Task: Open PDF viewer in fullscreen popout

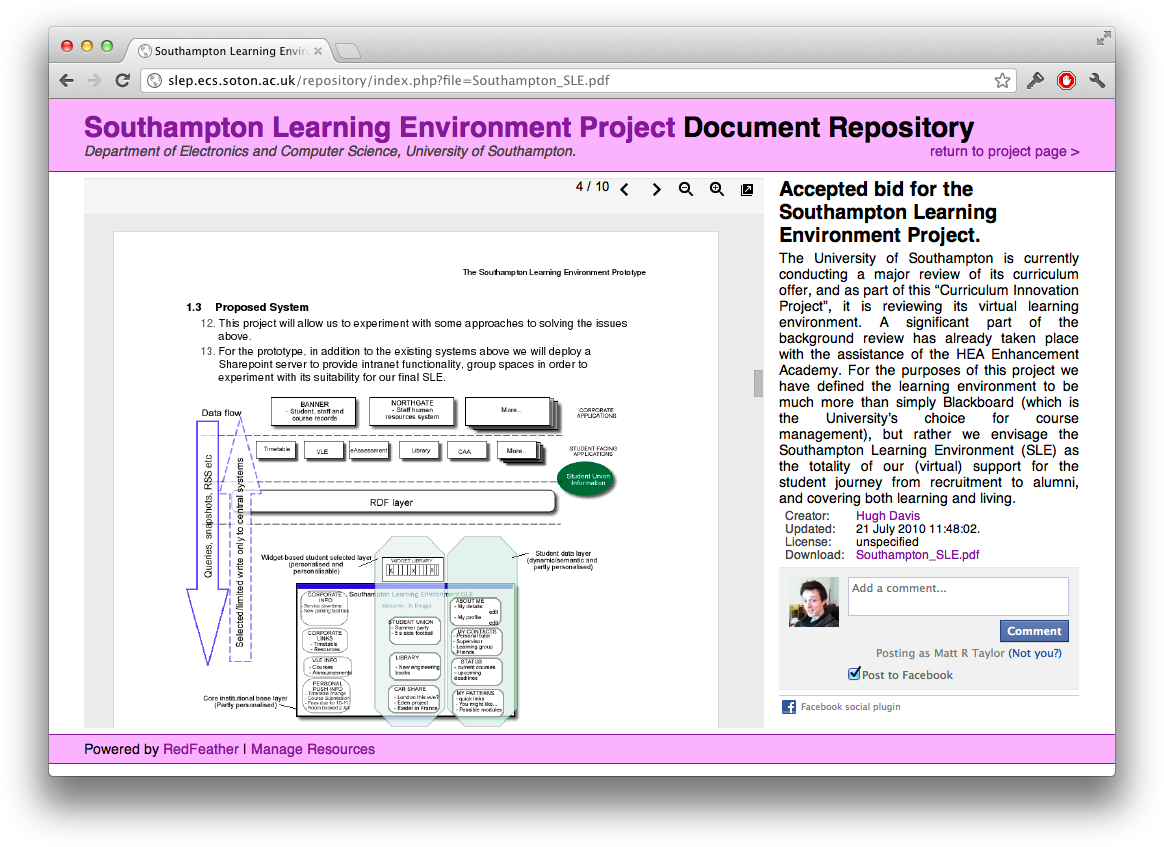Action: tap(747, 190)
